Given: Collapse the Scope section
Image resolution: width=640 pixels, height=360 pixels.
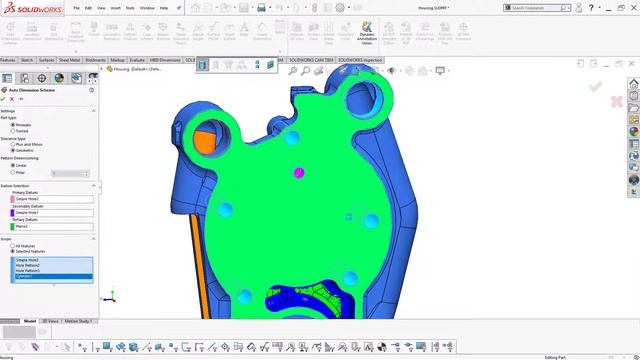Looking at the screenshot, I should (x=93, y=238).
